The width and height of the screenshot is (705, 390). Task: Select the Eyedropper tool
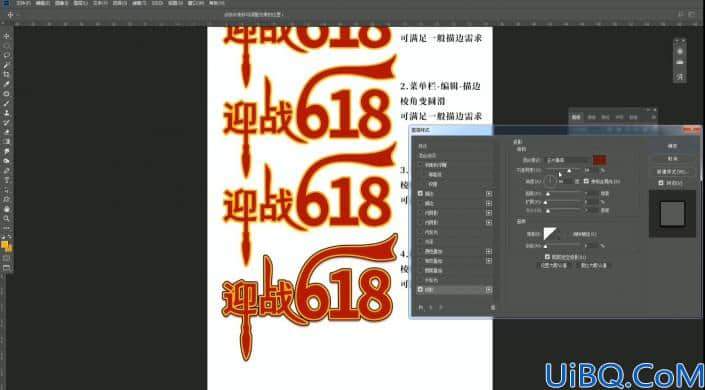point(7,84)
